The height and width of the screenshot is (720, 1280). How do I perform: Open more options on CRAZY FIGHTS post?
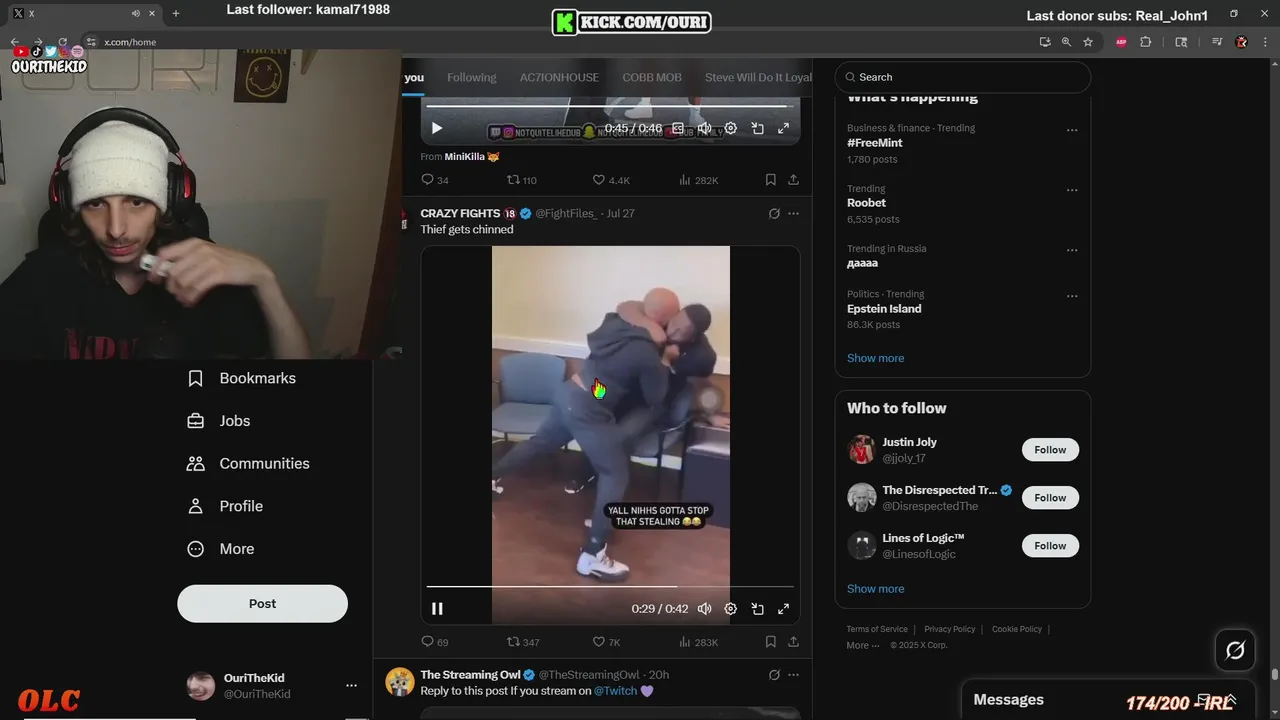tap(793, 213)
